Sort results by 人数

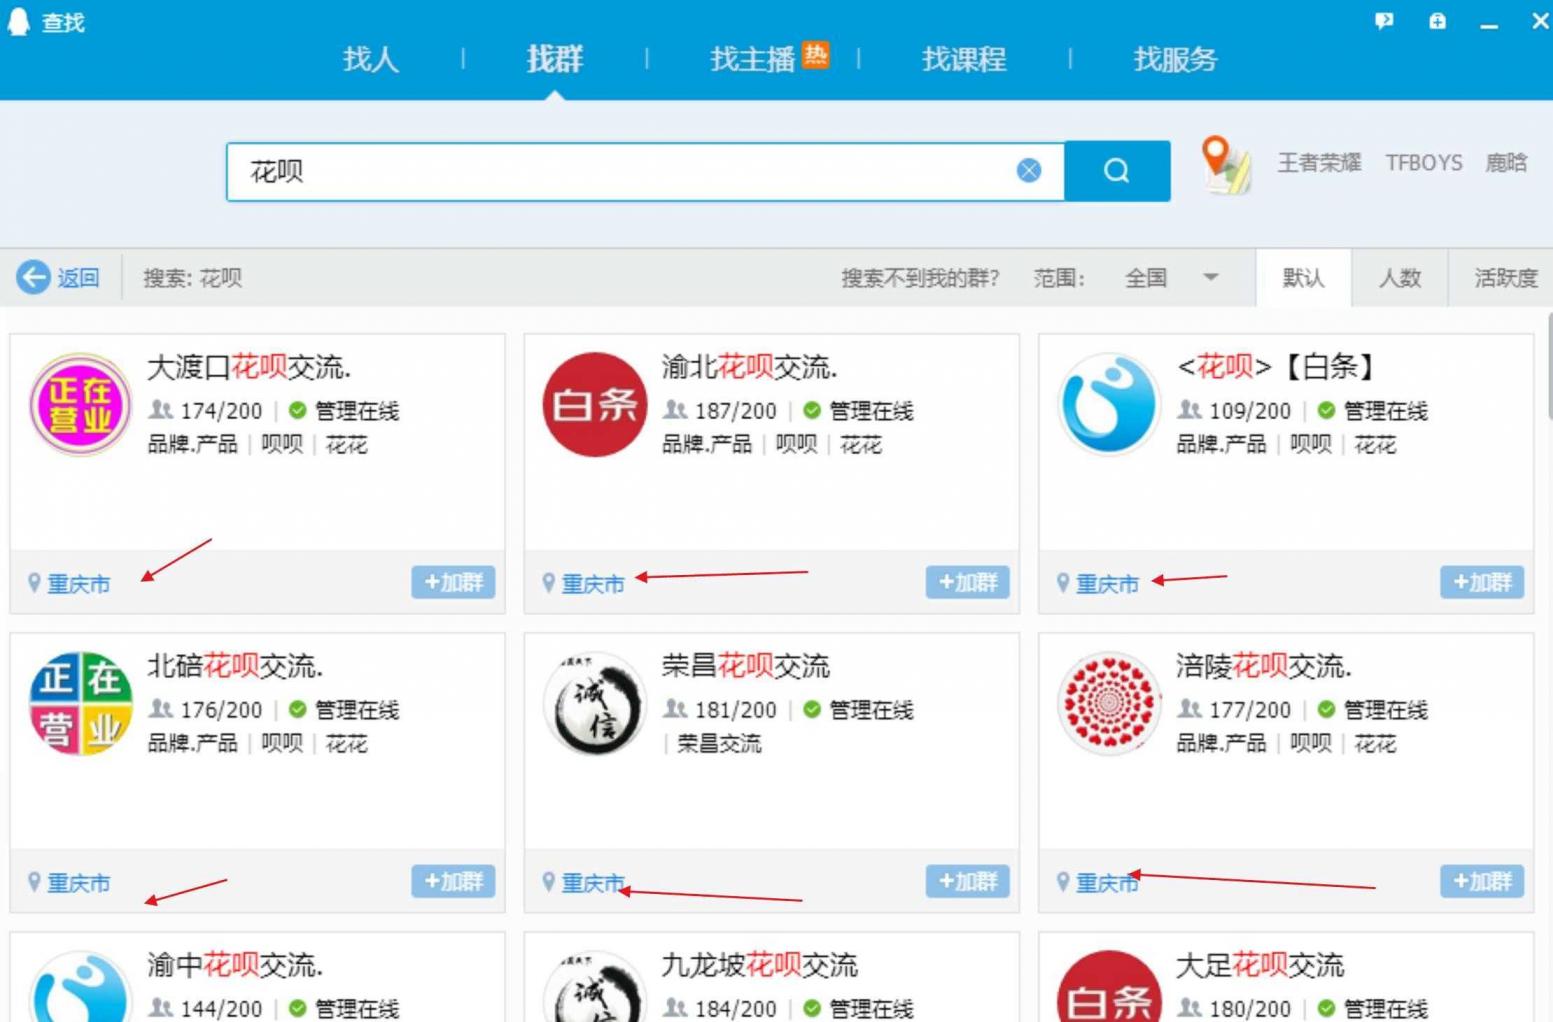[x=1400, y=278]
